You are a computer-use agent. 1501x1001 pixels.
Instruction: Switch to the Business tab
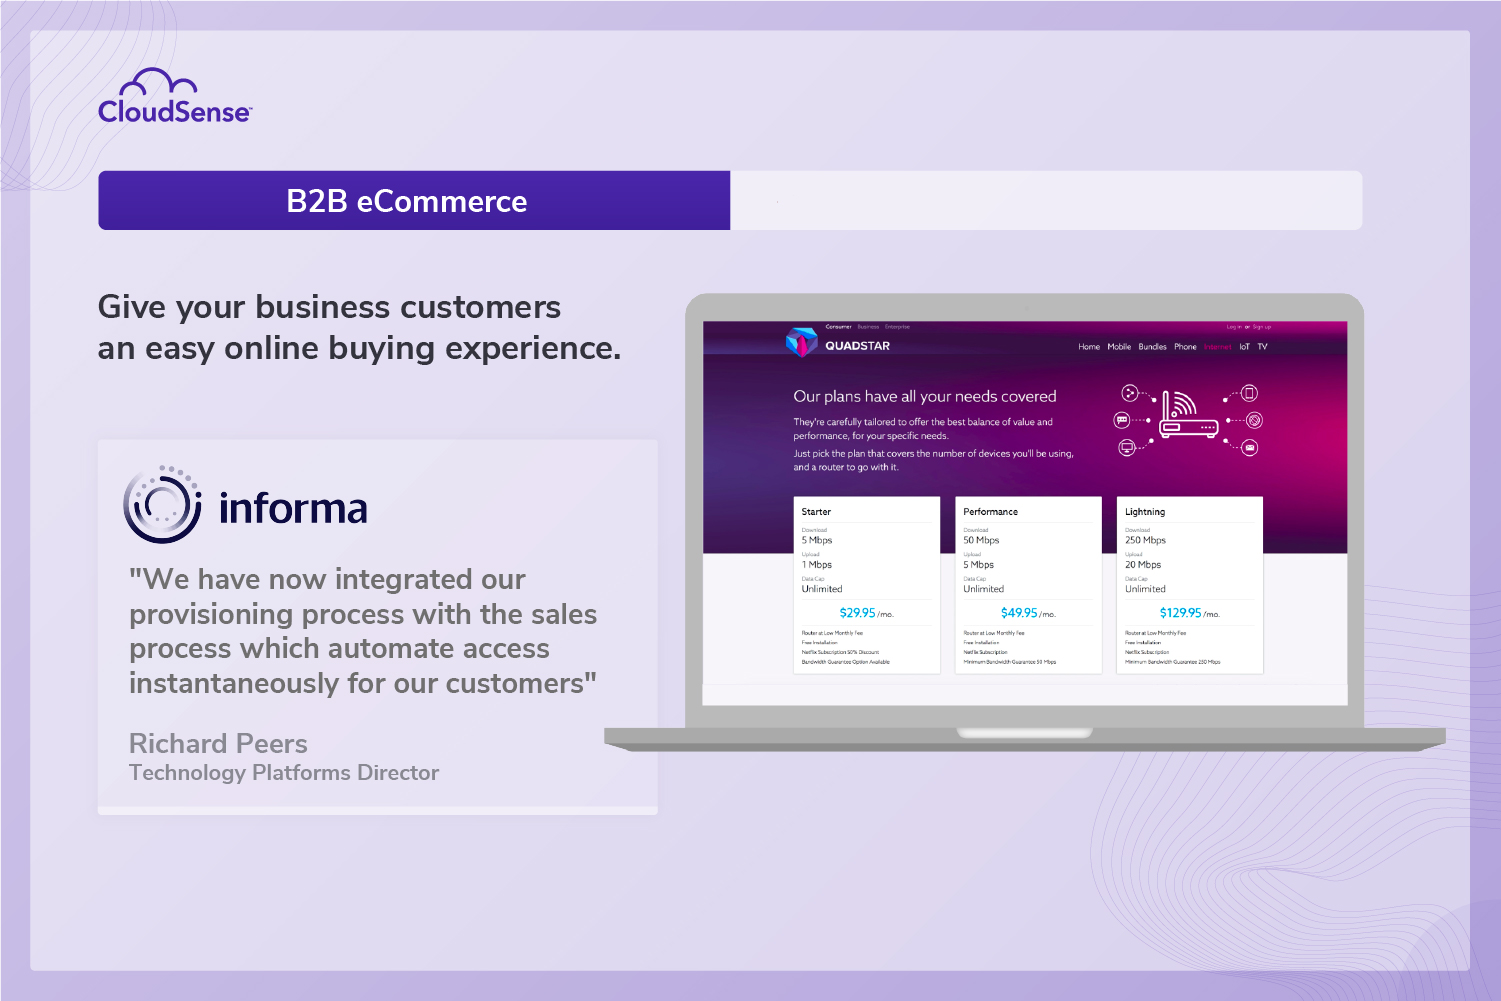[867, 326]
